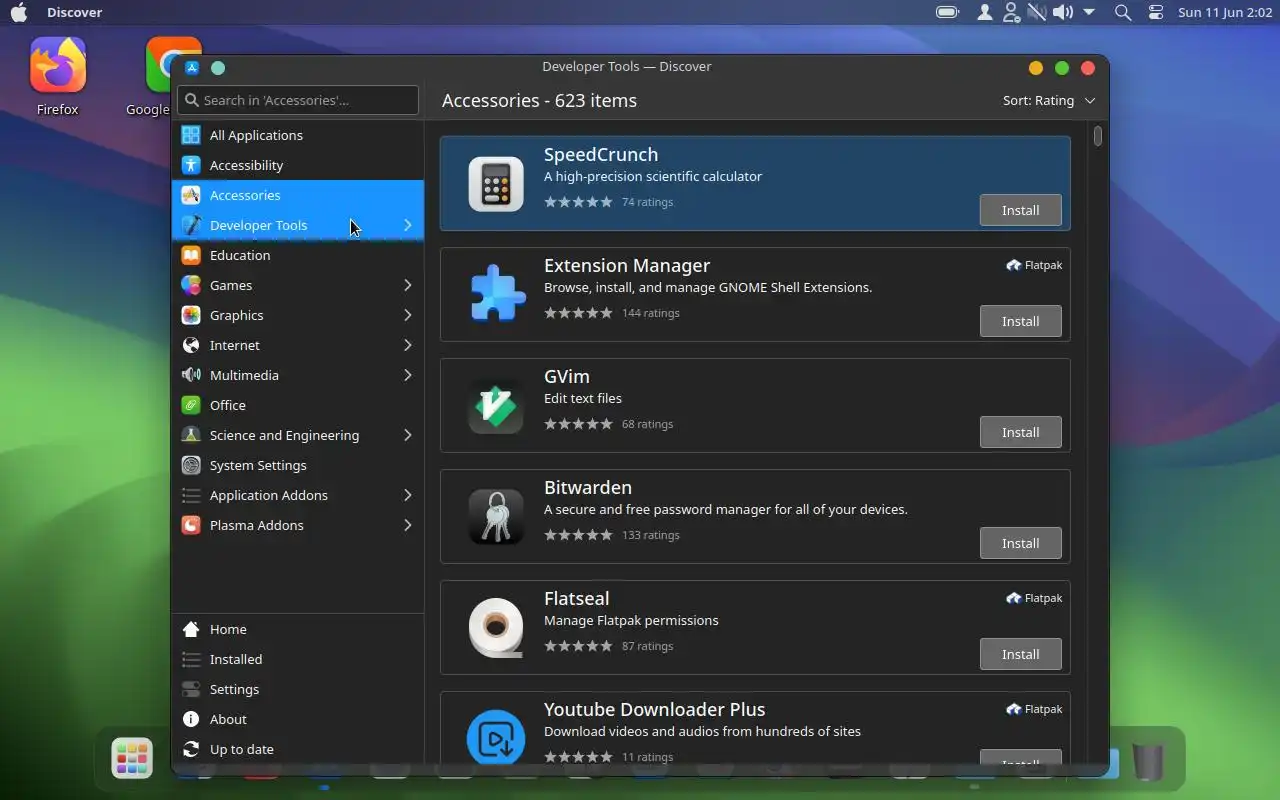Click the About info icon

tap(191, 719)
